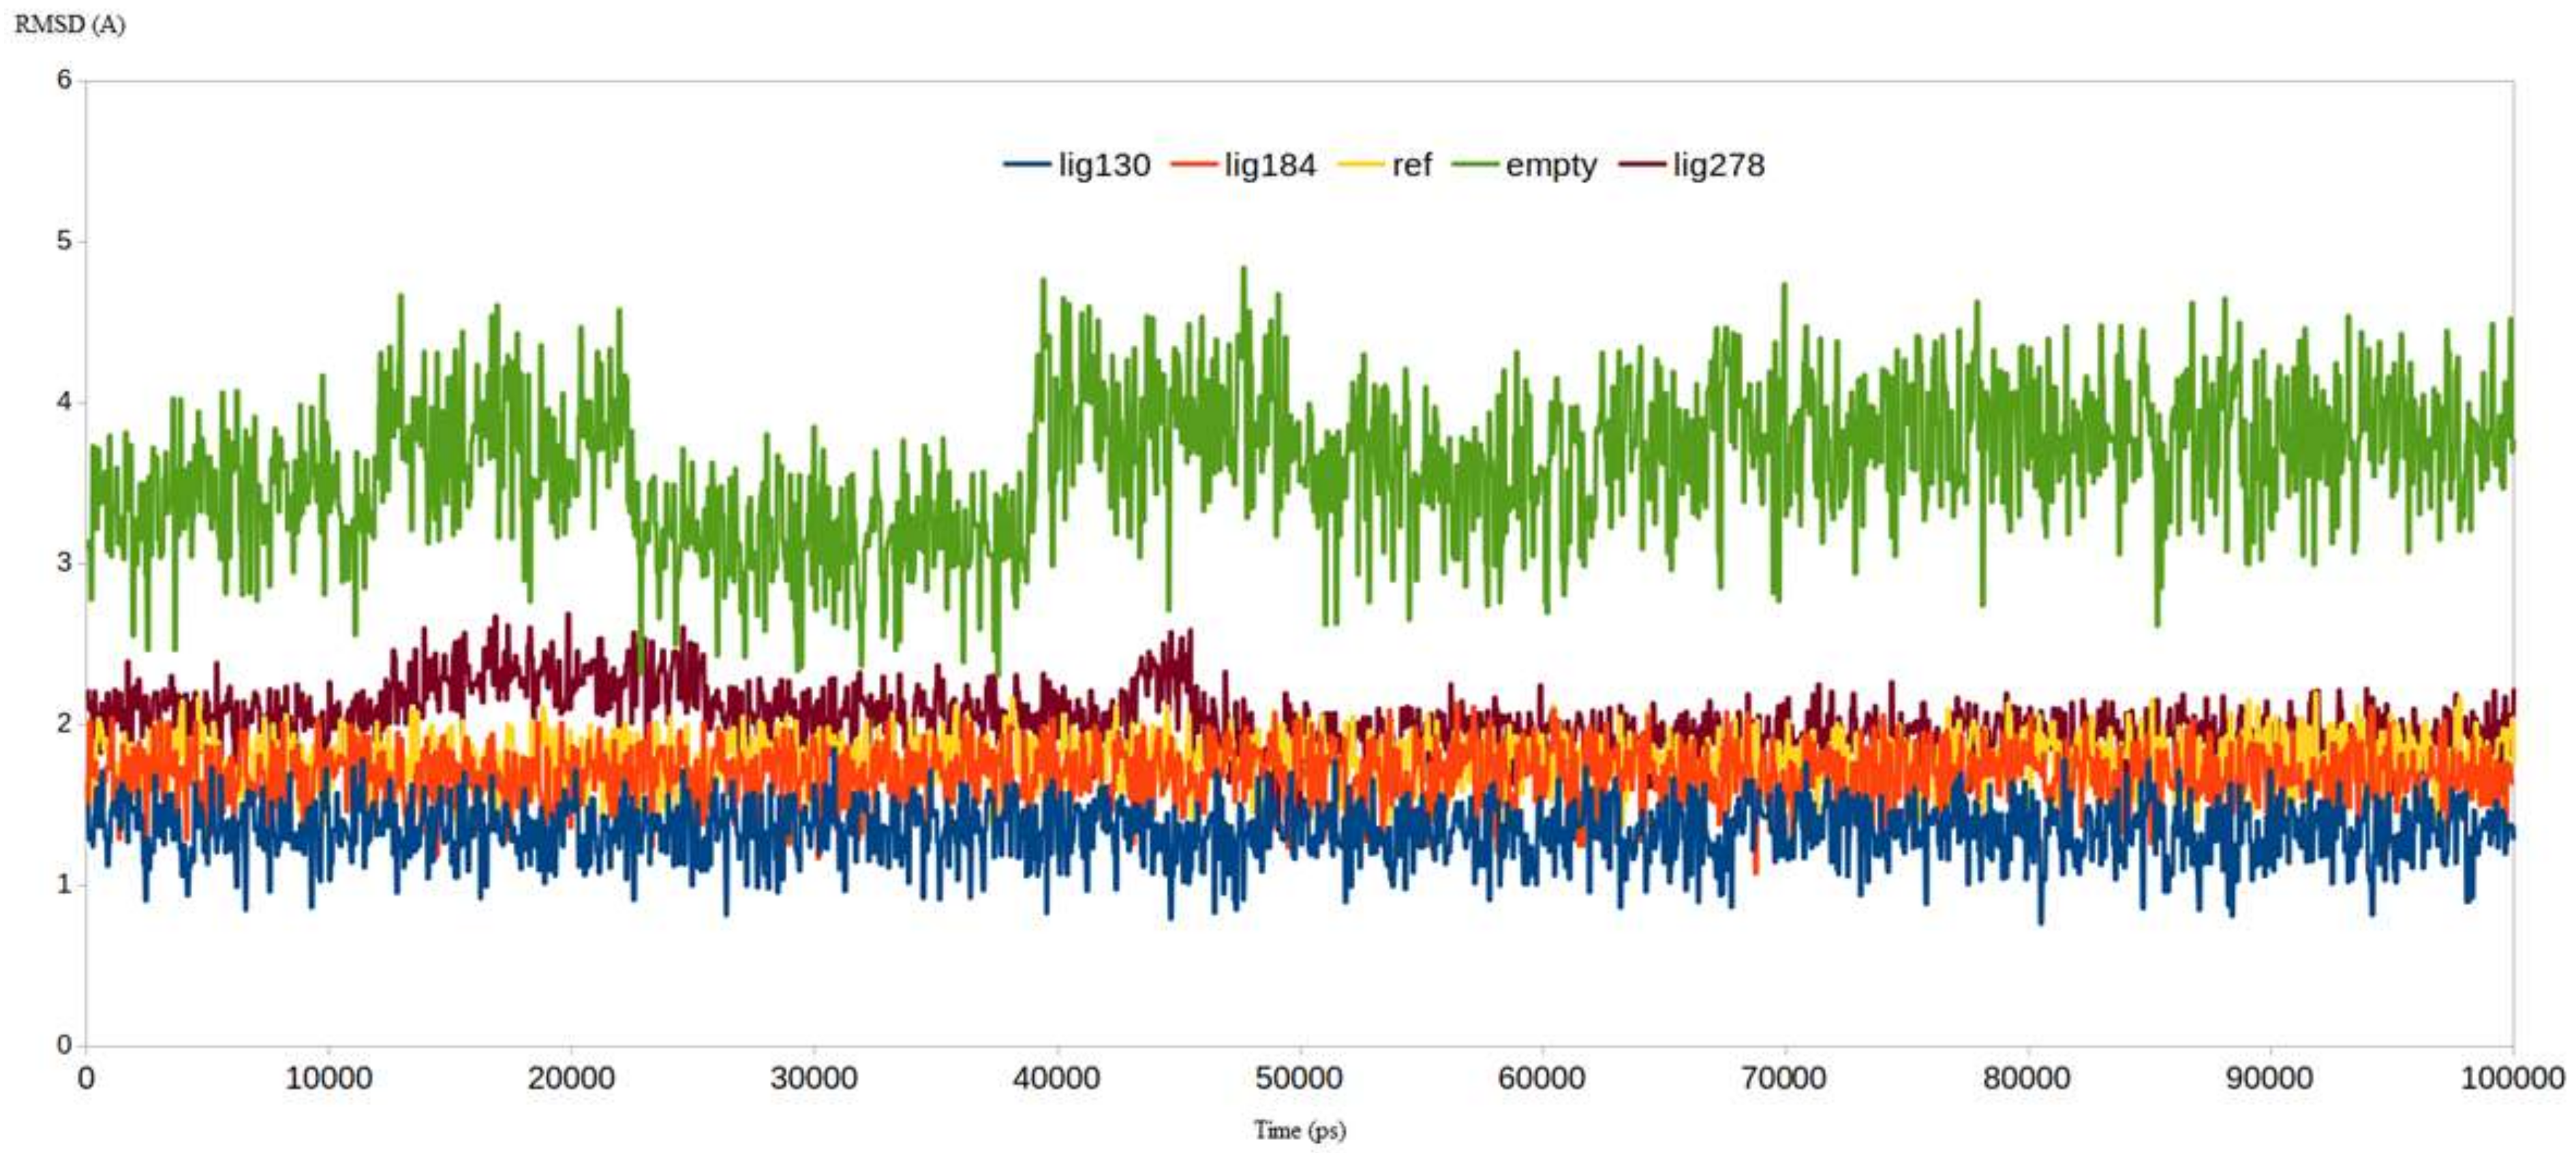This screenshot has width=2576, height=1153.
Task: Click the 3 y-axis tick label
Action: [x=64, y=563]
